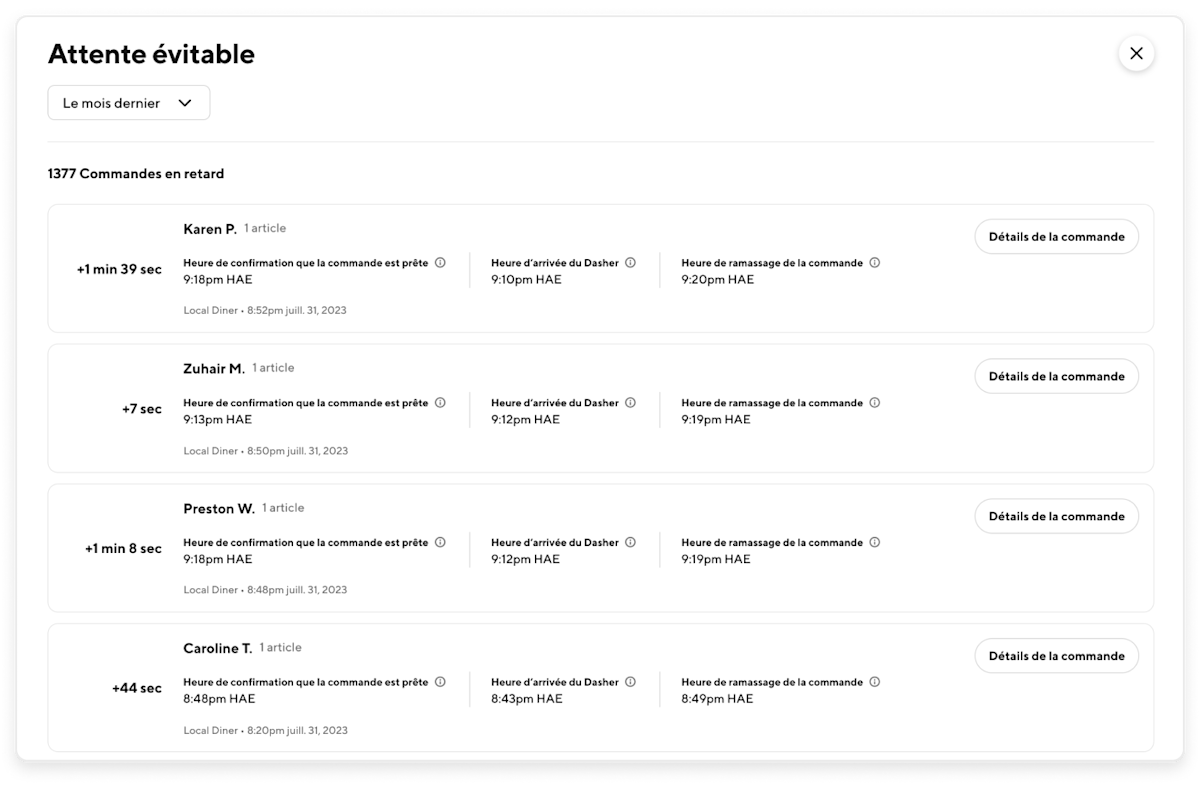The height and width of the screenshot is (794, 1200).
Task: Click info icon beside Preston W.'s order pickup time
Action: pyautogui.click(x=874, y=542)
